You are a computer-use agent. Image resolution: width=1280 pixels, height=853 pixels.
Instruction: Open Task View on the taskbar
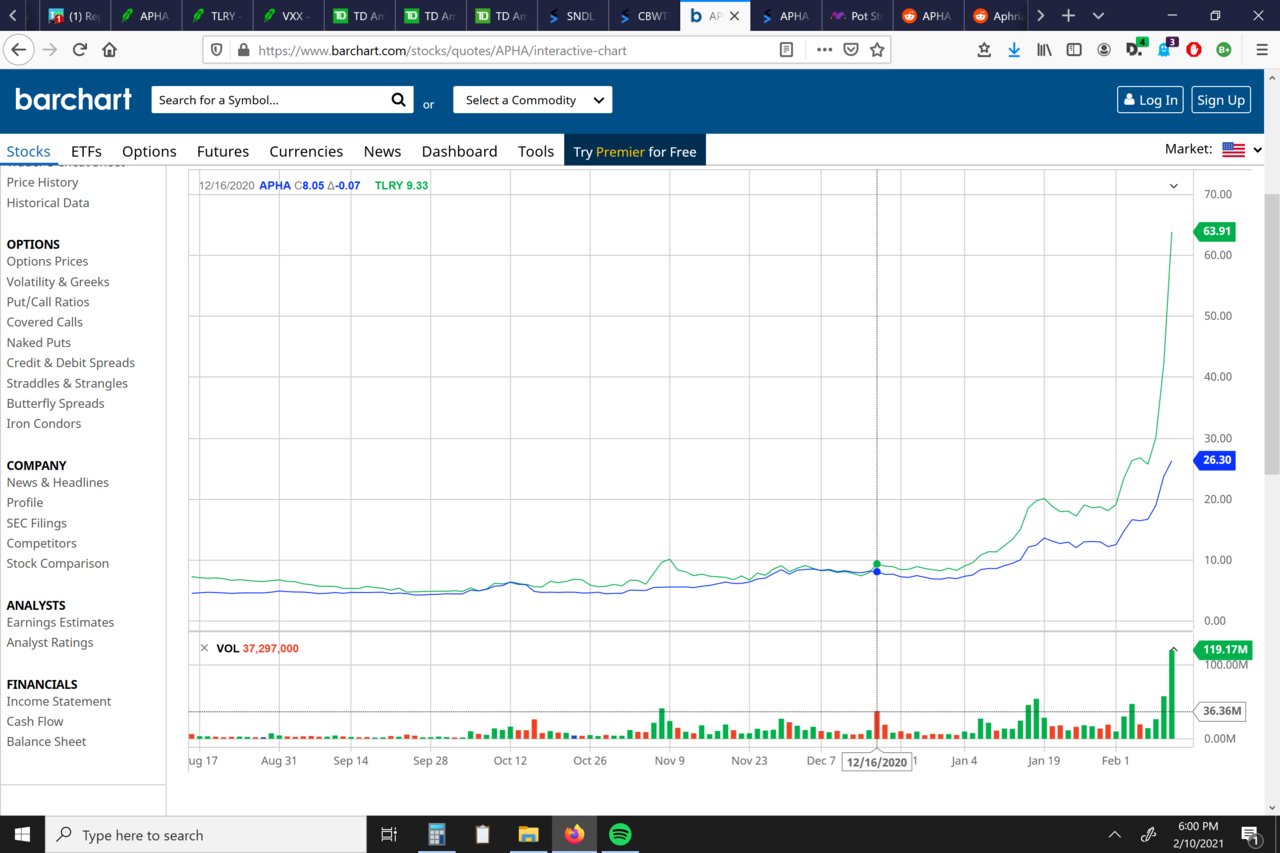(389, 834)
